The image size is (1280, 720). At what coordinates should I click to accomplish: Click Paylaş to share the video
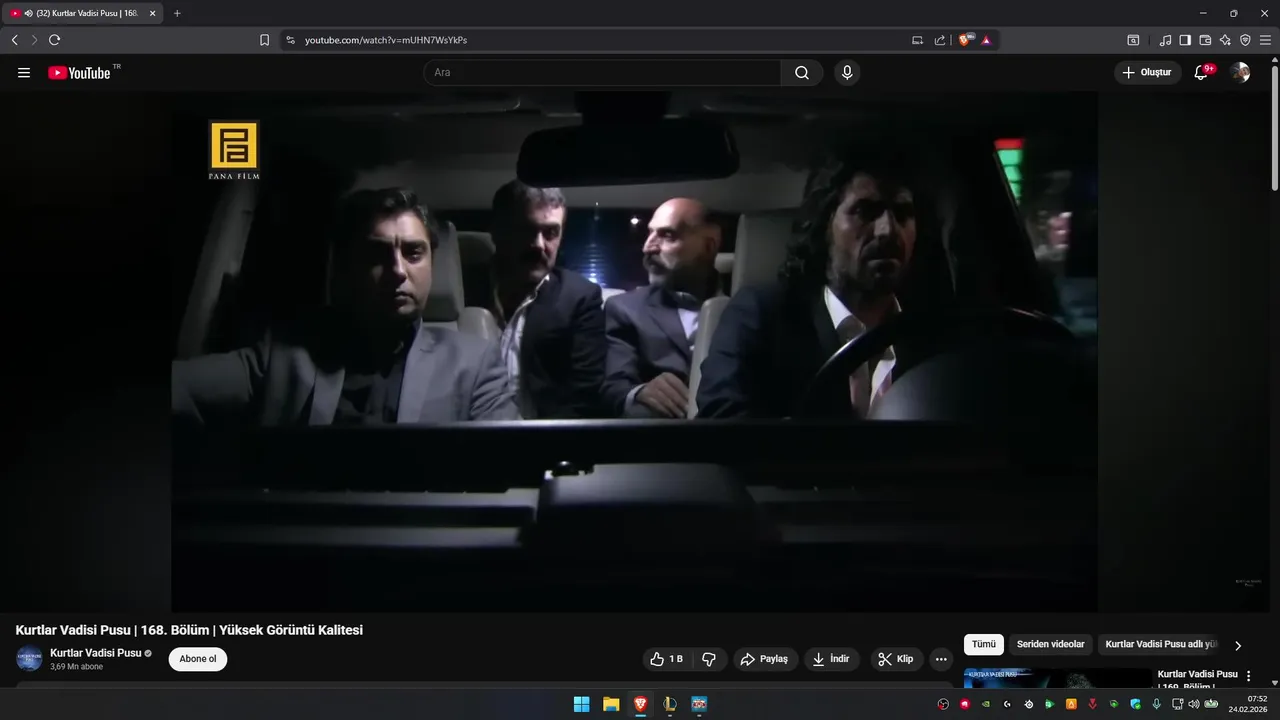pos(765,659)
